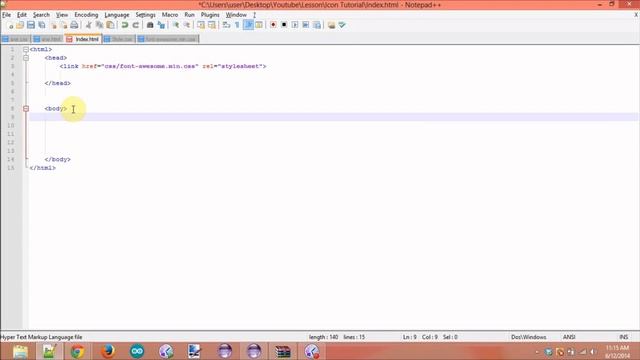The height and width of the screenshot is (360, 640).
Task: Click the closing </head> tag line
Action: click(x=58, y=83)
